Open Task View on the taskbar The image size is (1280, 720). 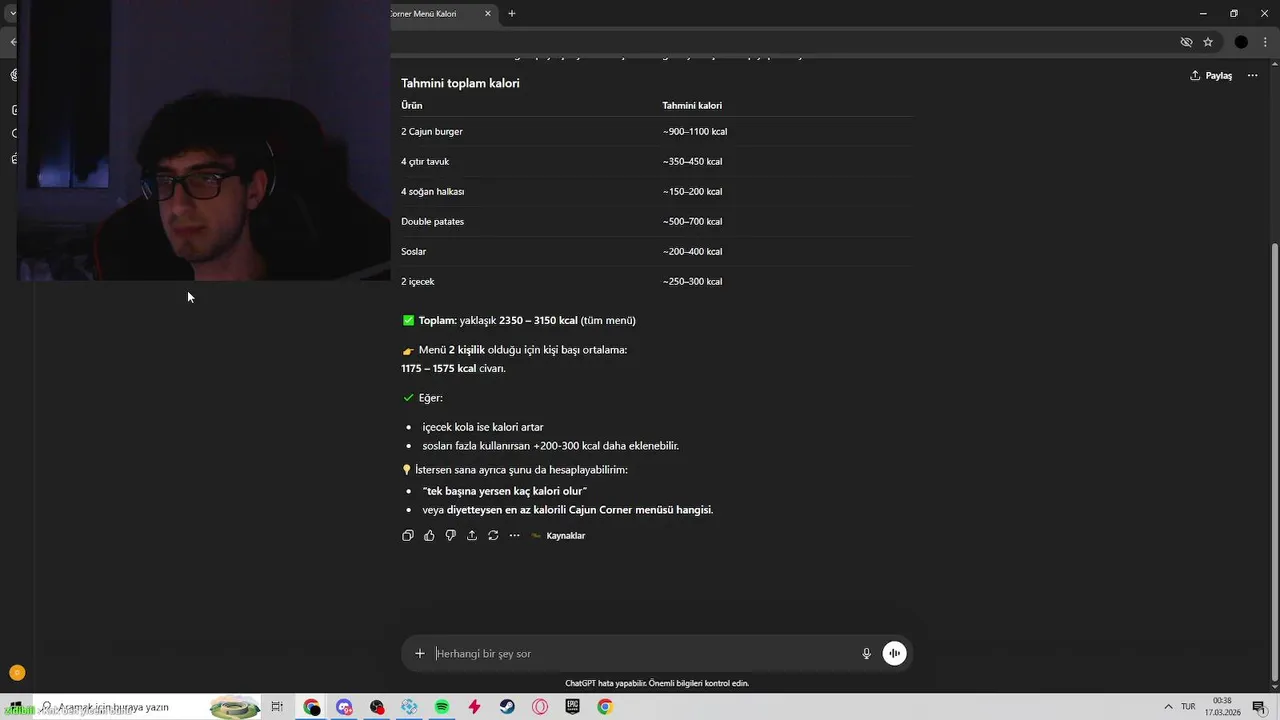(277, 707)
